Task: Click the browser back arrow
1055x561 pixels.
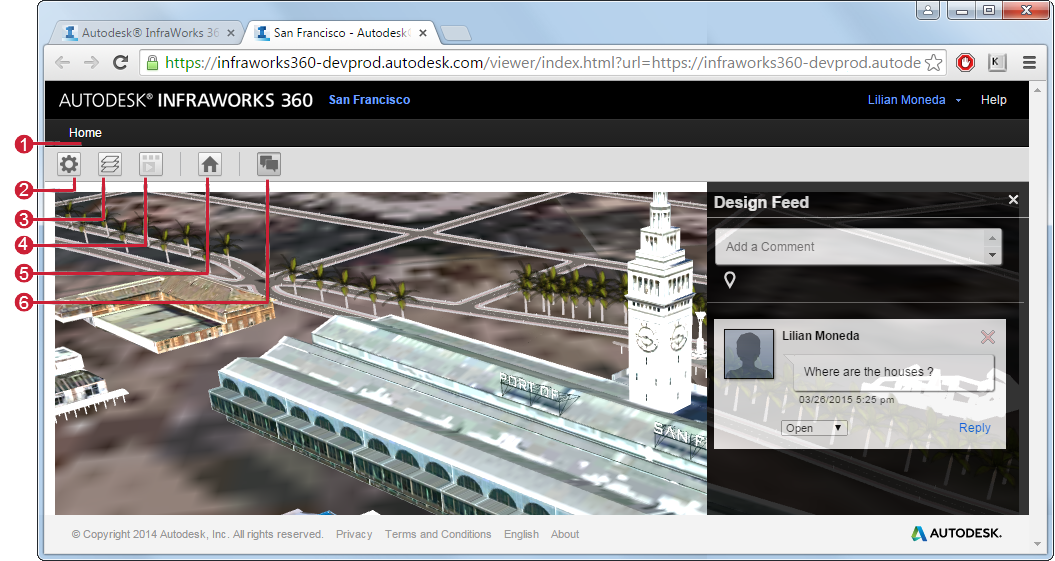Action: pyautogui.click(x=63, y=63)
